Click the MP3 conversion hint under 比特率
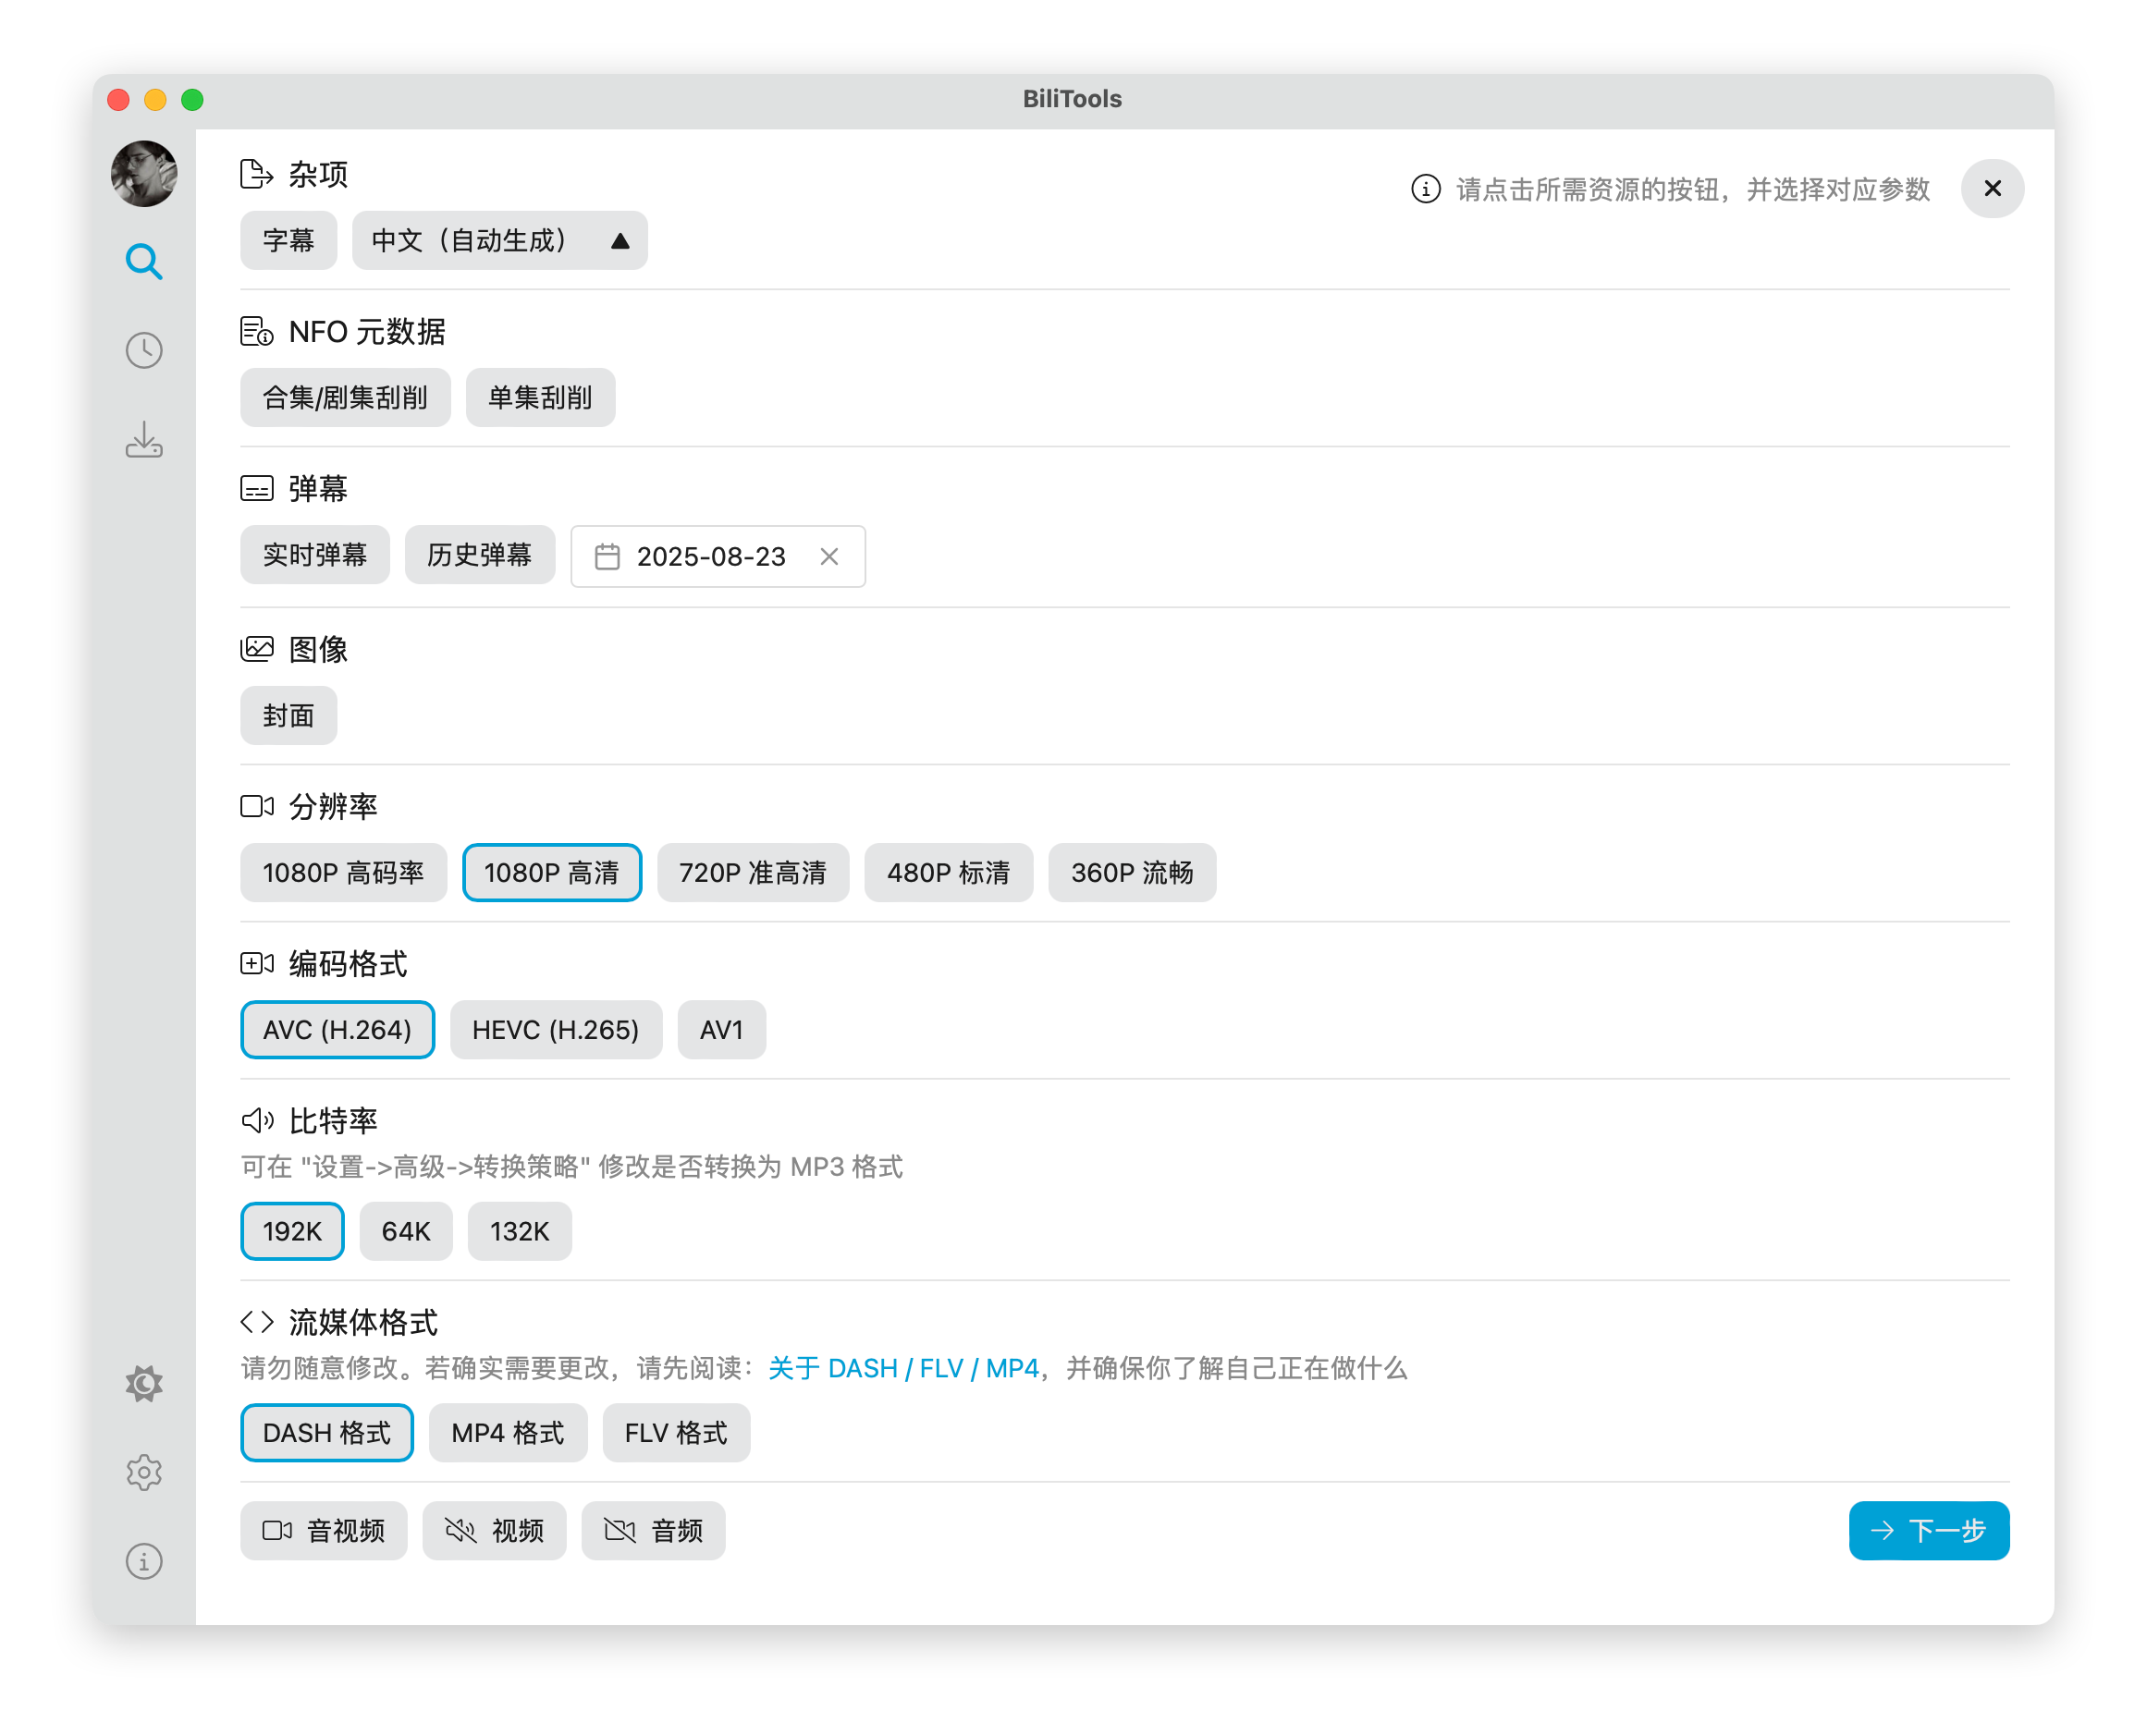This screenshot has height=1736, width=2147. (x=572, y=1167)
